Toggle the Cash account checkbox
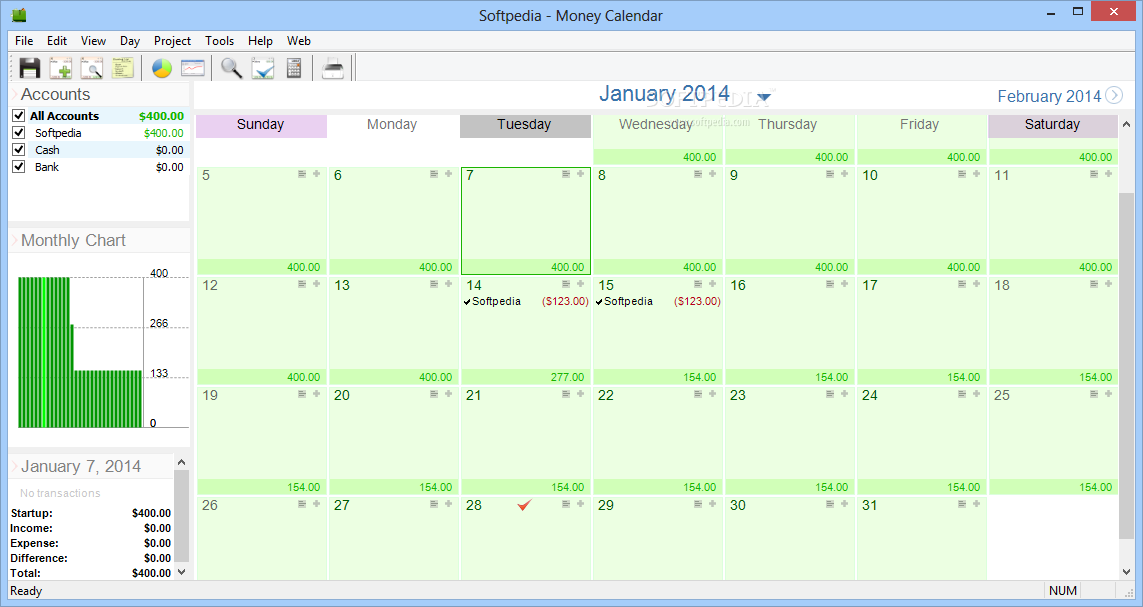Viewport: 1143px width, 607px height. [19, 149]
